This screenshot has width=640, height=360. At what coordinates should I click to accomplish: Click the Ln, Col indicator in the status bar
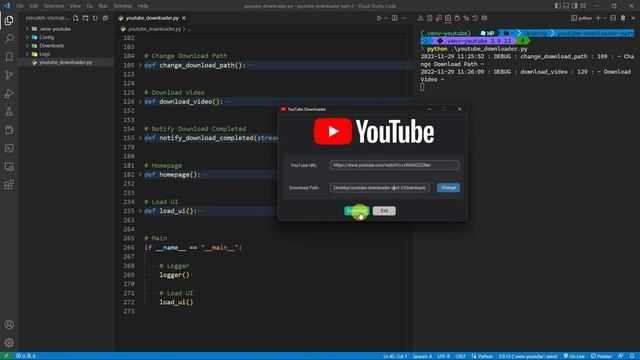(395, 356)
